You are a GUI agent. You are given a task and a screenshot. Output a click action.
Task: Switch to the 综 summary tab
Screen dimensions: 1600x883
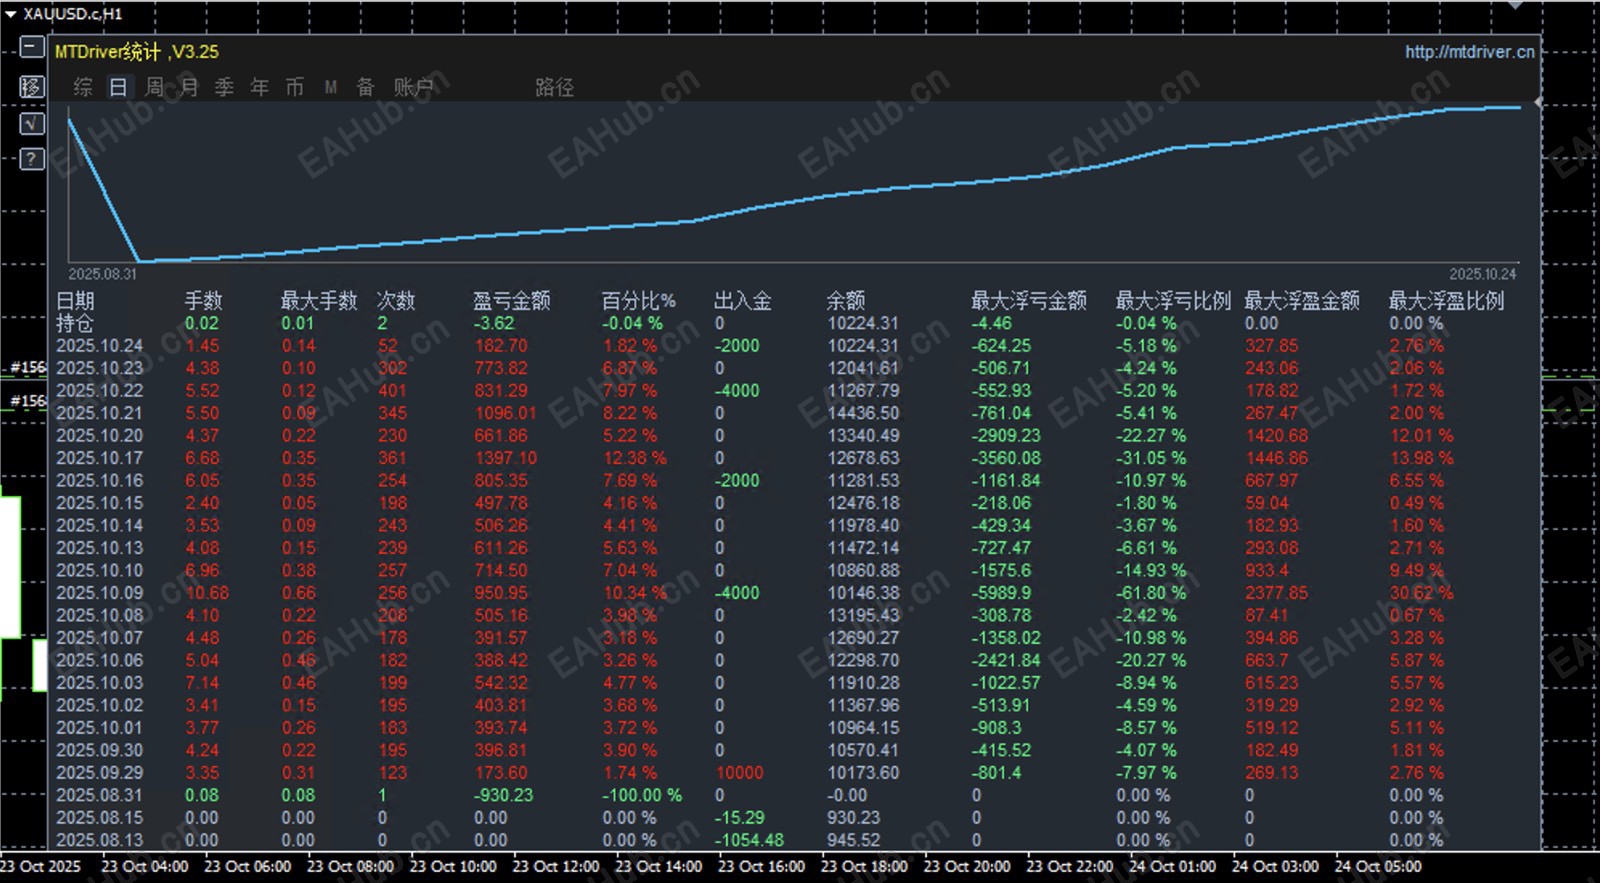(x=83, y=87)
